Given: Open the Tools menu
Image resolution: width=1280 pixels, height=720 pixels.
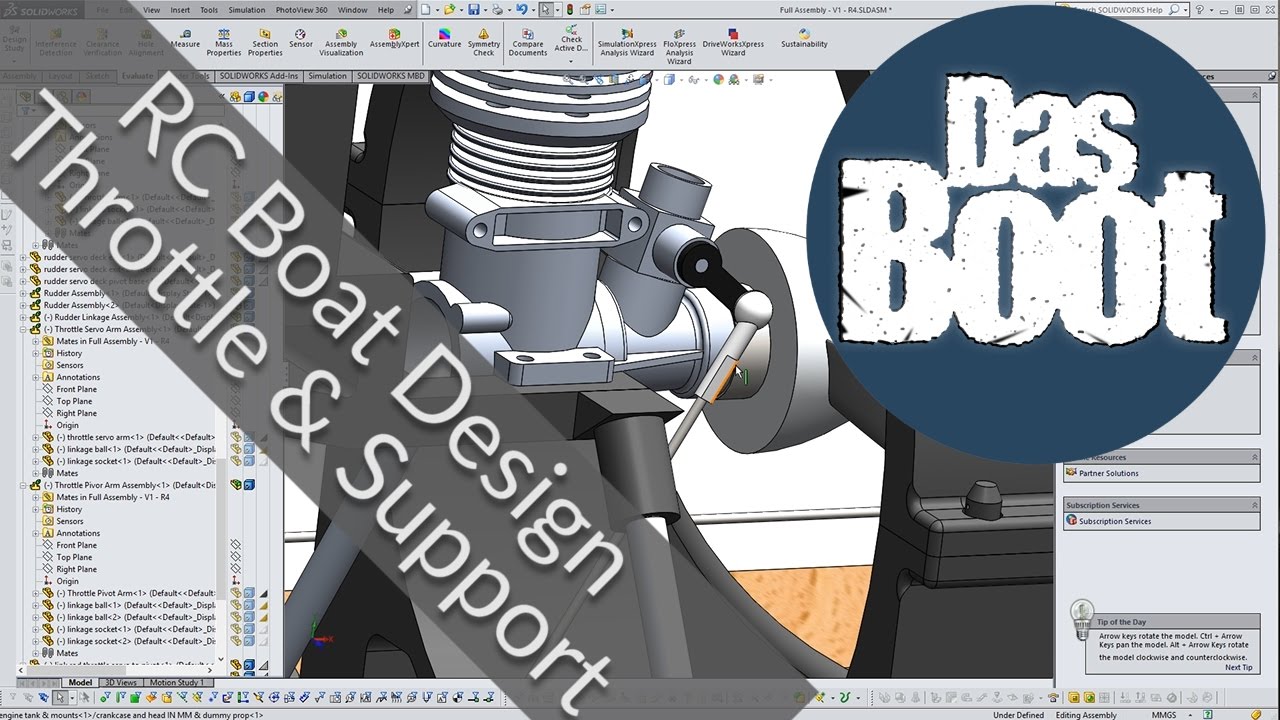Looking at the screenshot, I should 208,9.
